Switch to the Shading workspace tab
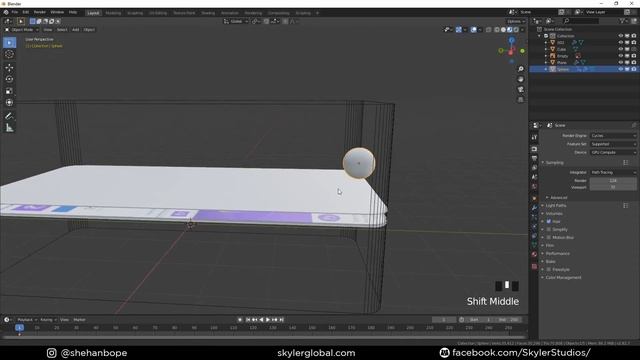The width and height of the screenshot is (640, 360). 208,13
